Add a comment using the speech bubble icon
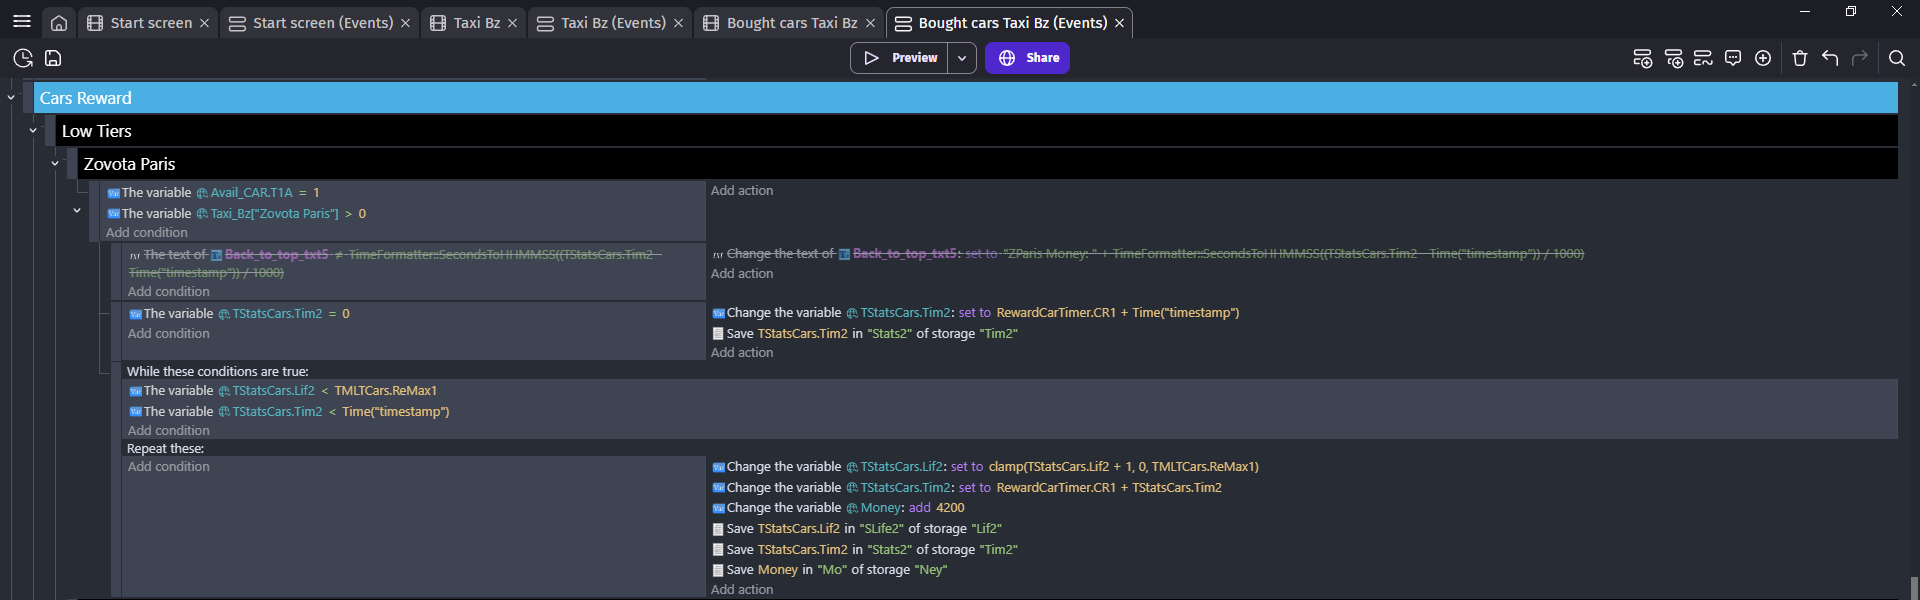 click(1733, 58)
